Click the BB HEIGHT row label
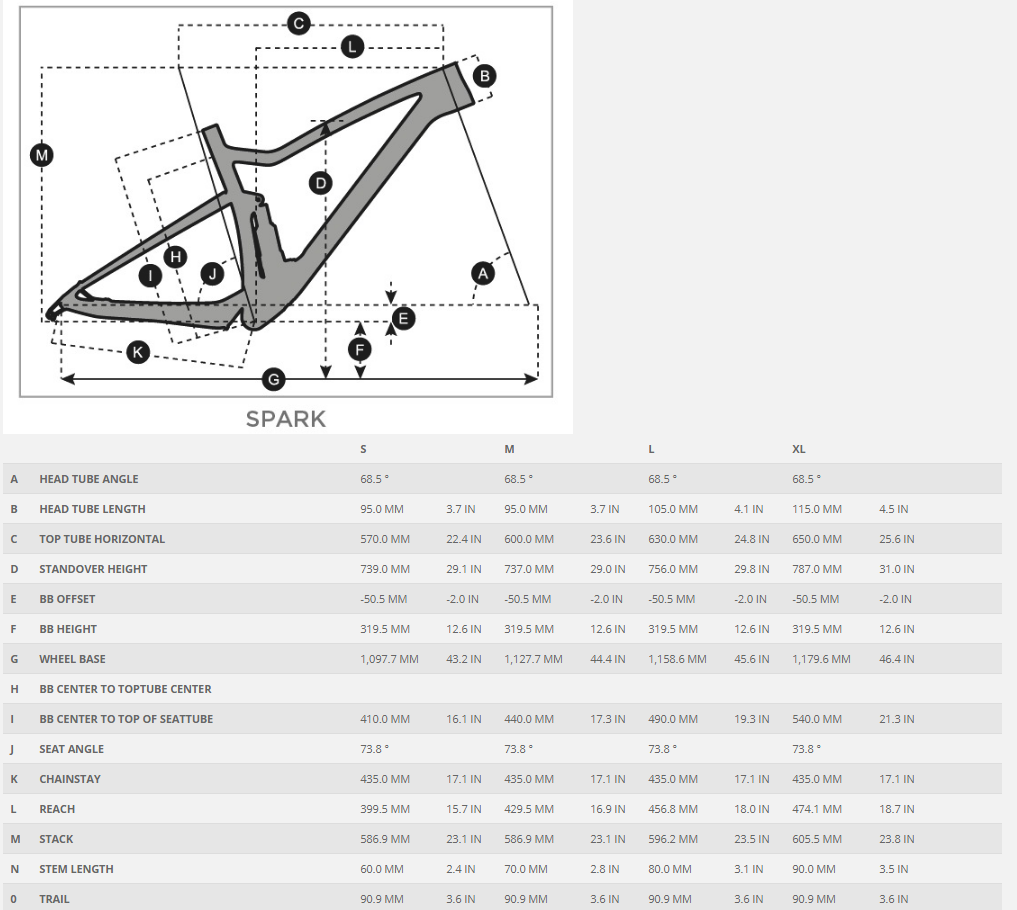The image size is (1017, 910). pos(67,629)
